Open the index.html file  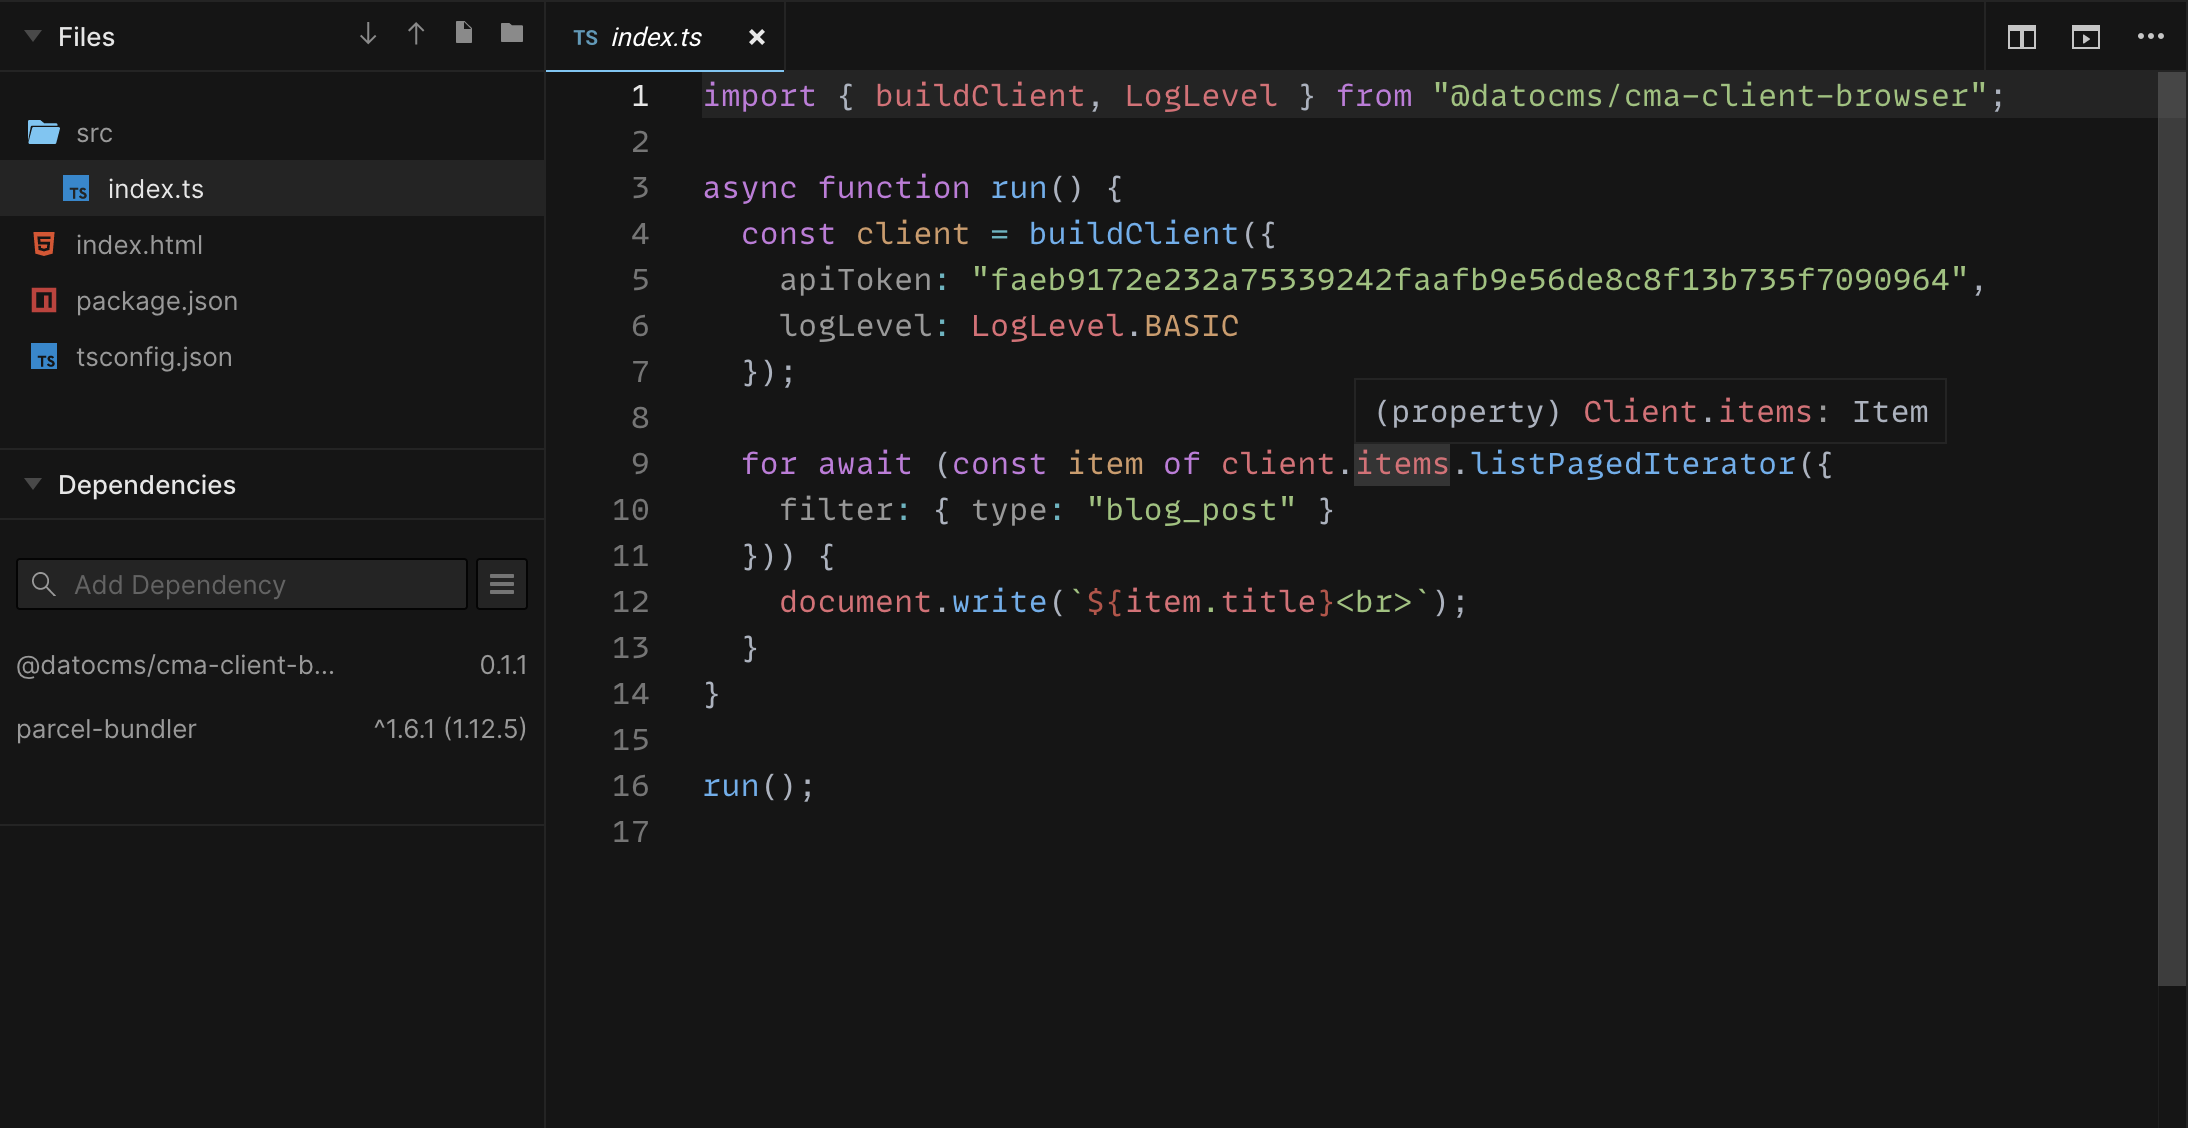141,244
